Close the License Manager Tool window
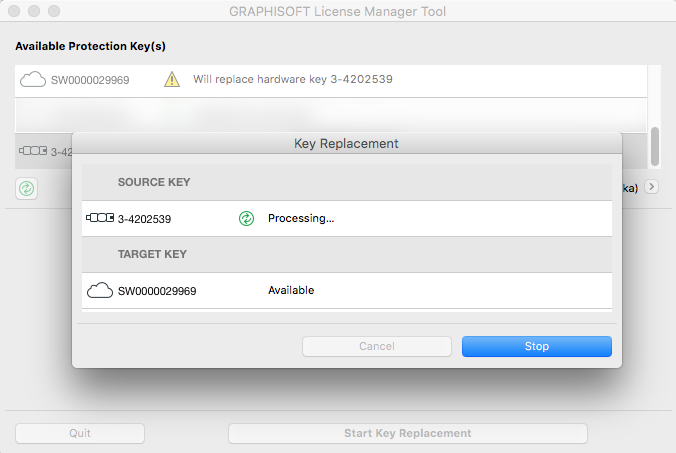The width and height of the screenshot is (676, 453). tap(15, 12)
